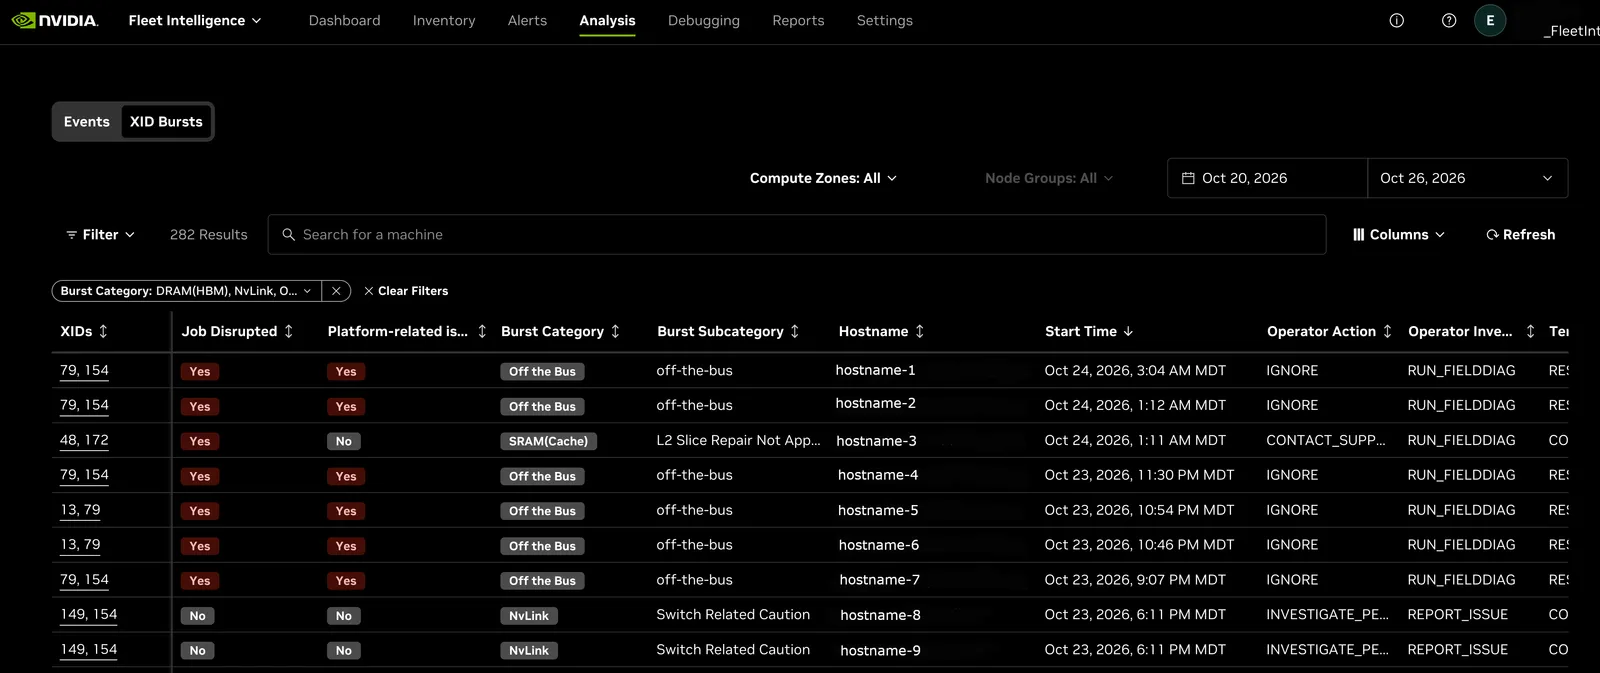The height and width of the screenshot is (673, 1600).
Task: Click Clear Filters
Action: [406, 291]
